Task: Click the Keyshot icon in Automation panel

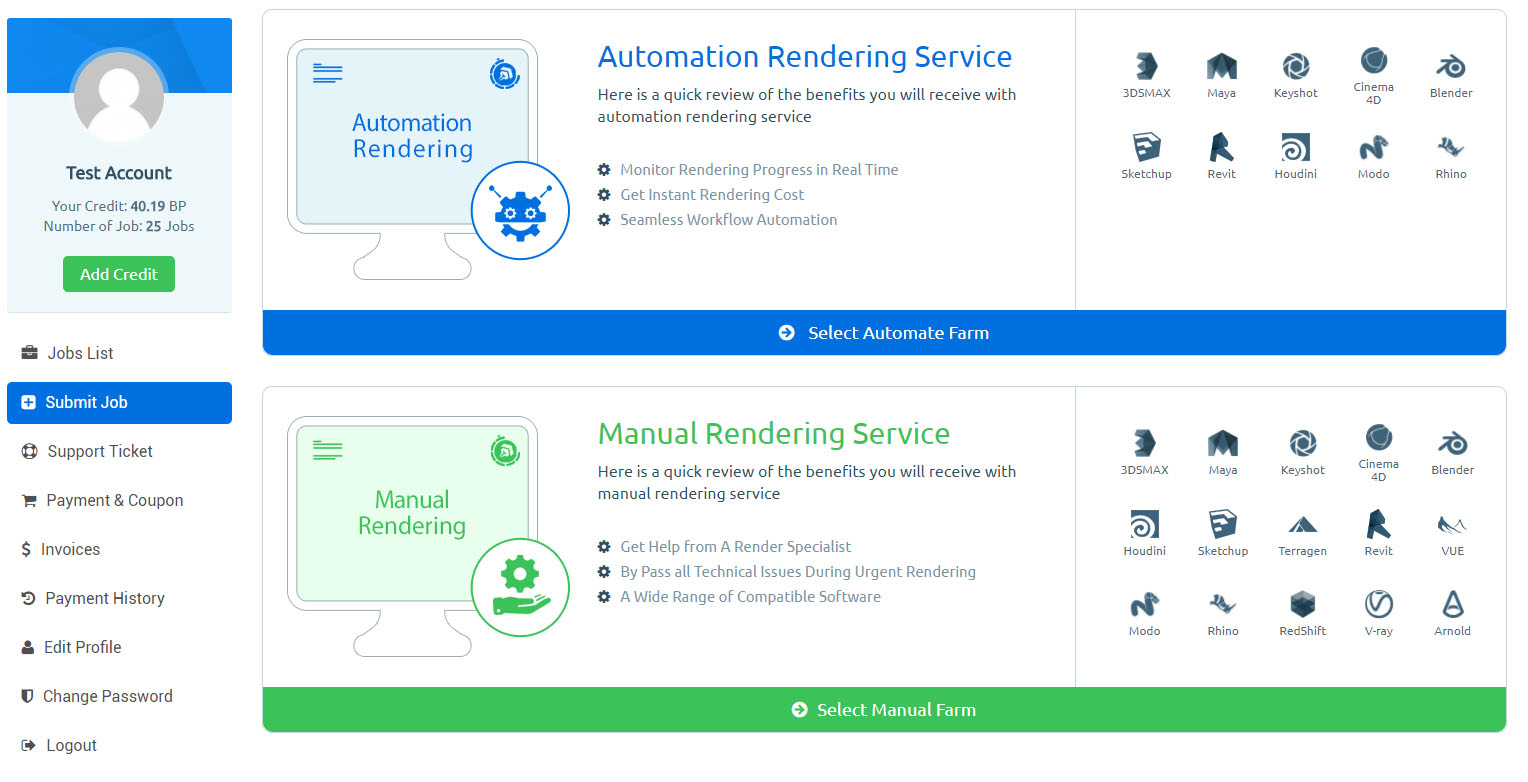Action: coord(1295,67)
